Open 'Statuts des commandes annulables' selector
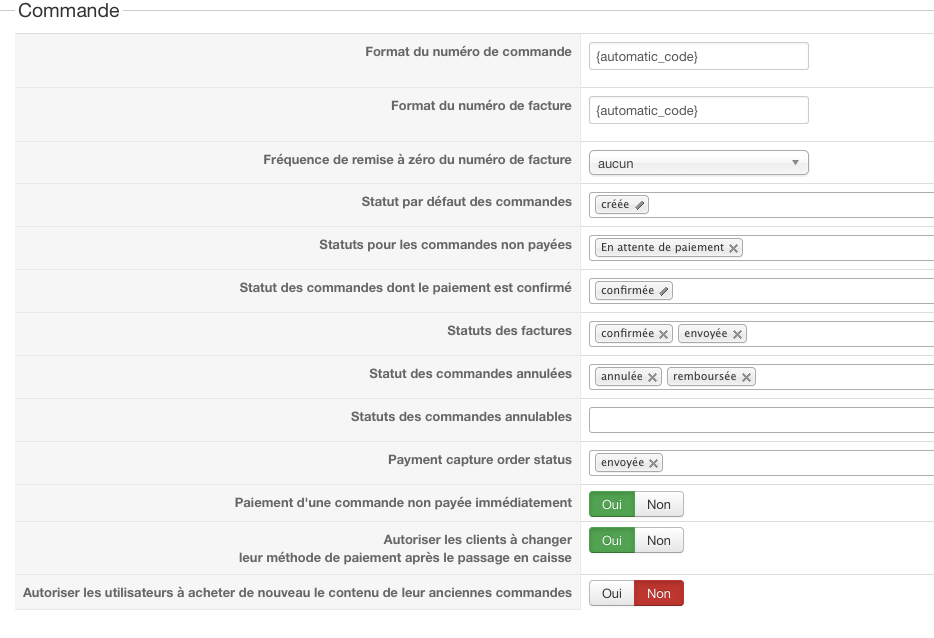 [x=760, y=420]
